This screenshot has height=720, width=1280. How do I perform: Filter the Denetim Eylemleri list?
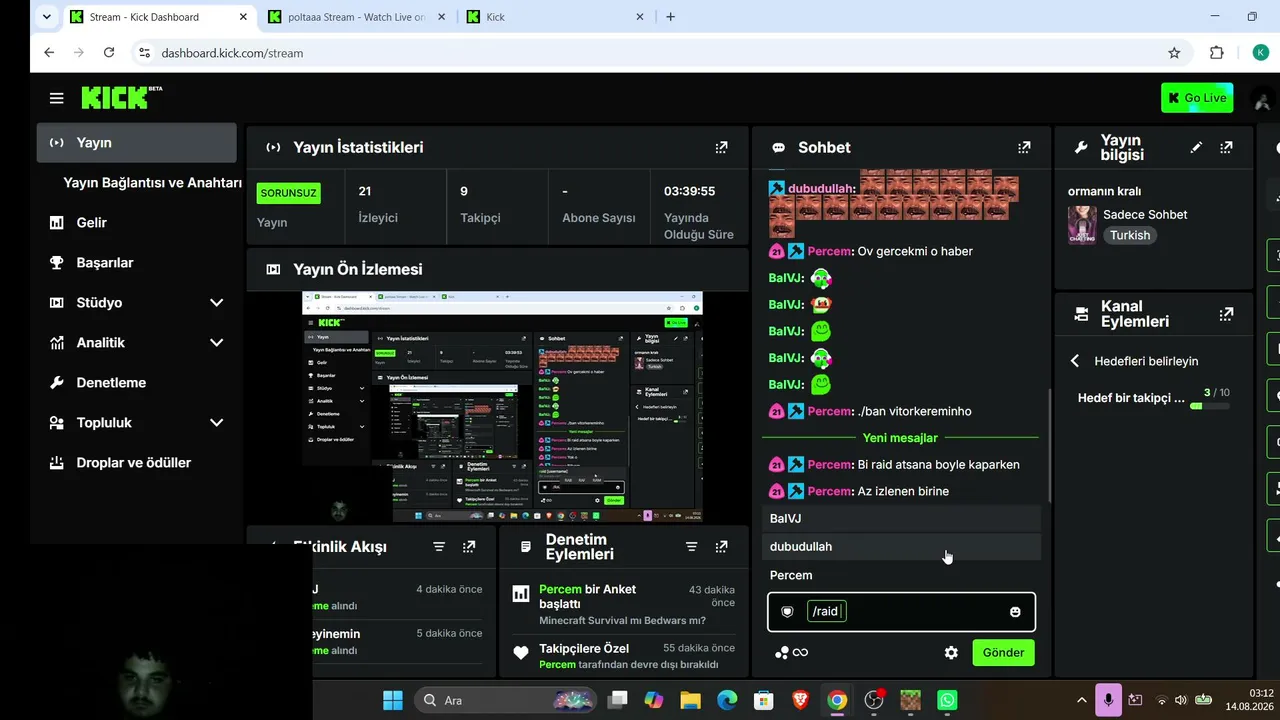point(691,547)
